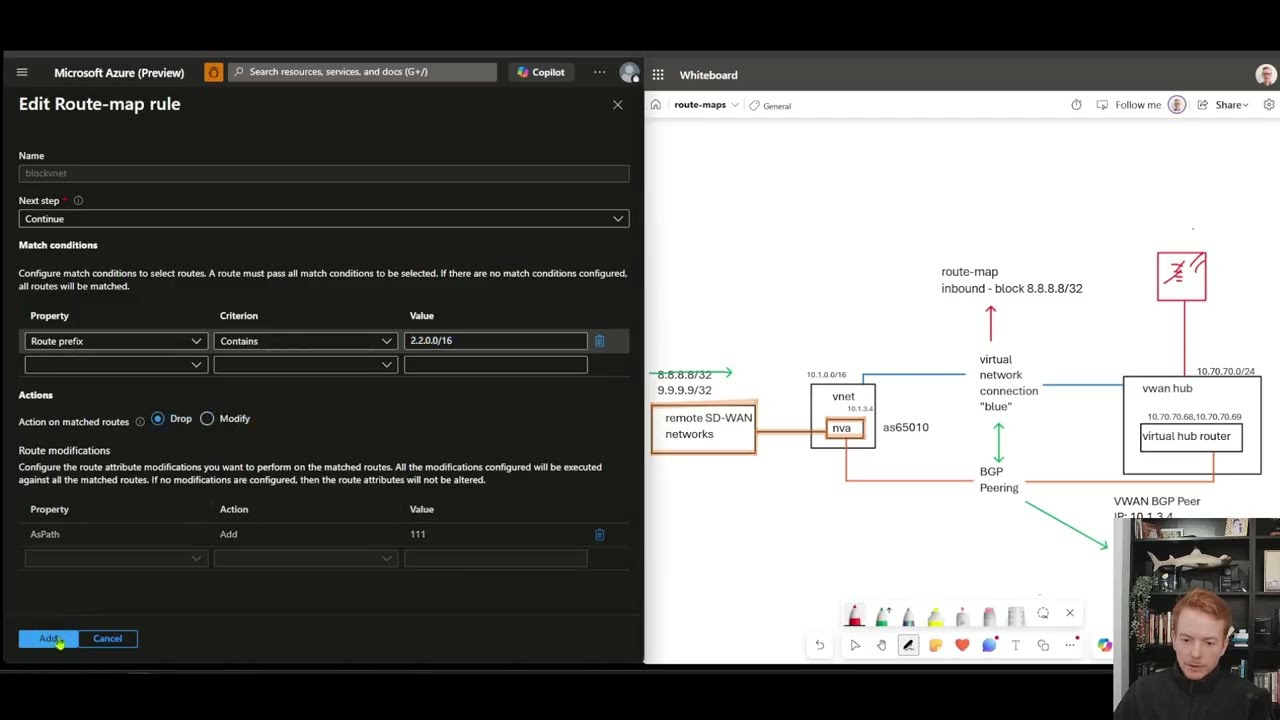Undo the last whiteboard action
The height and width of the screenshot is (720, 1280).
click(820, 645)
